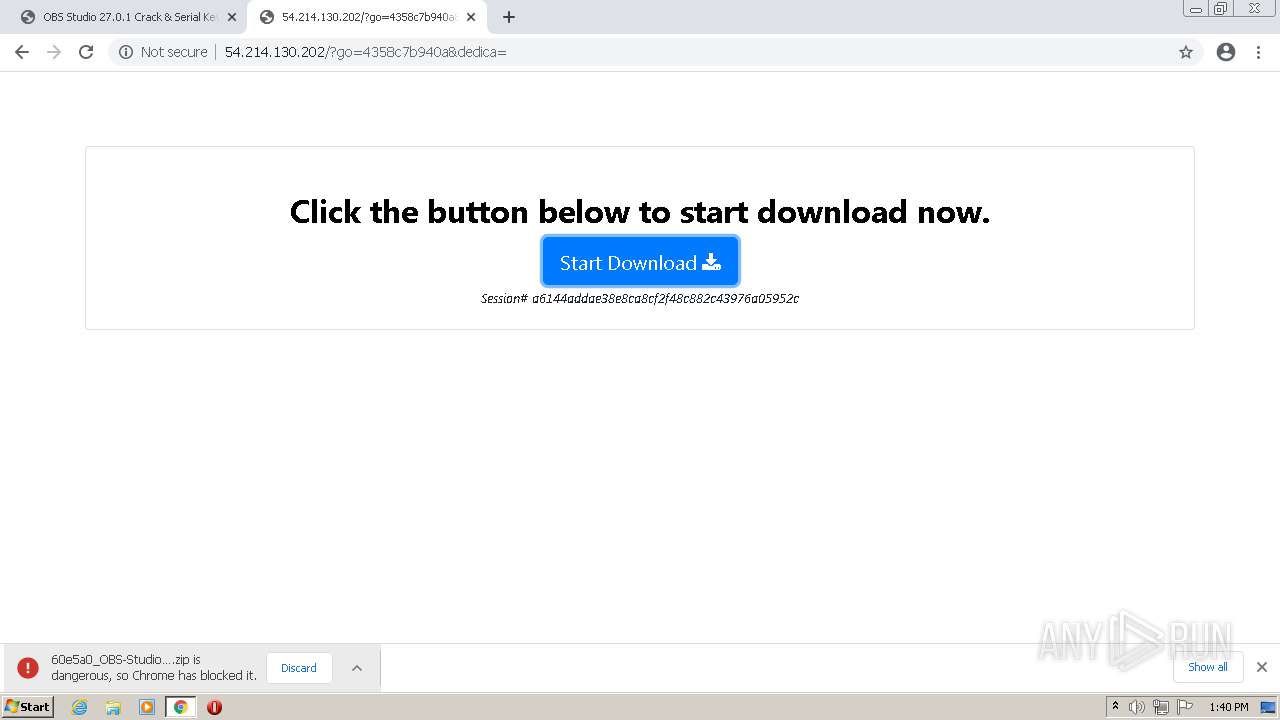Open a new tab with the plus button

(509, 17)
